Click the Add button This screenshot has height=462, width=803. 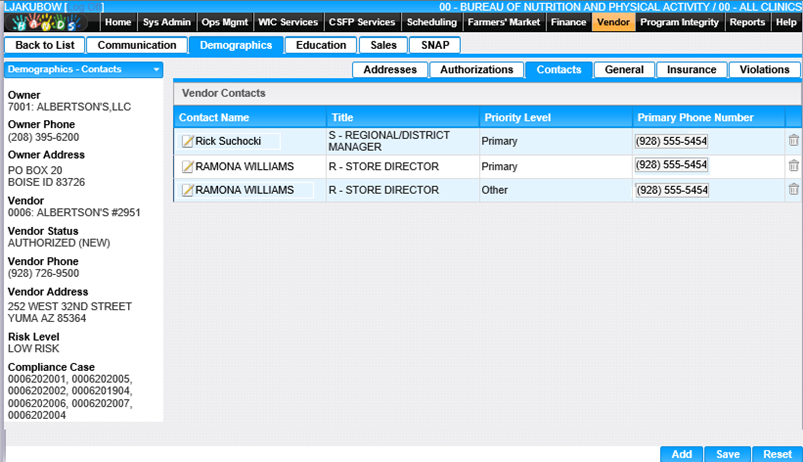[x=682, y=454]
